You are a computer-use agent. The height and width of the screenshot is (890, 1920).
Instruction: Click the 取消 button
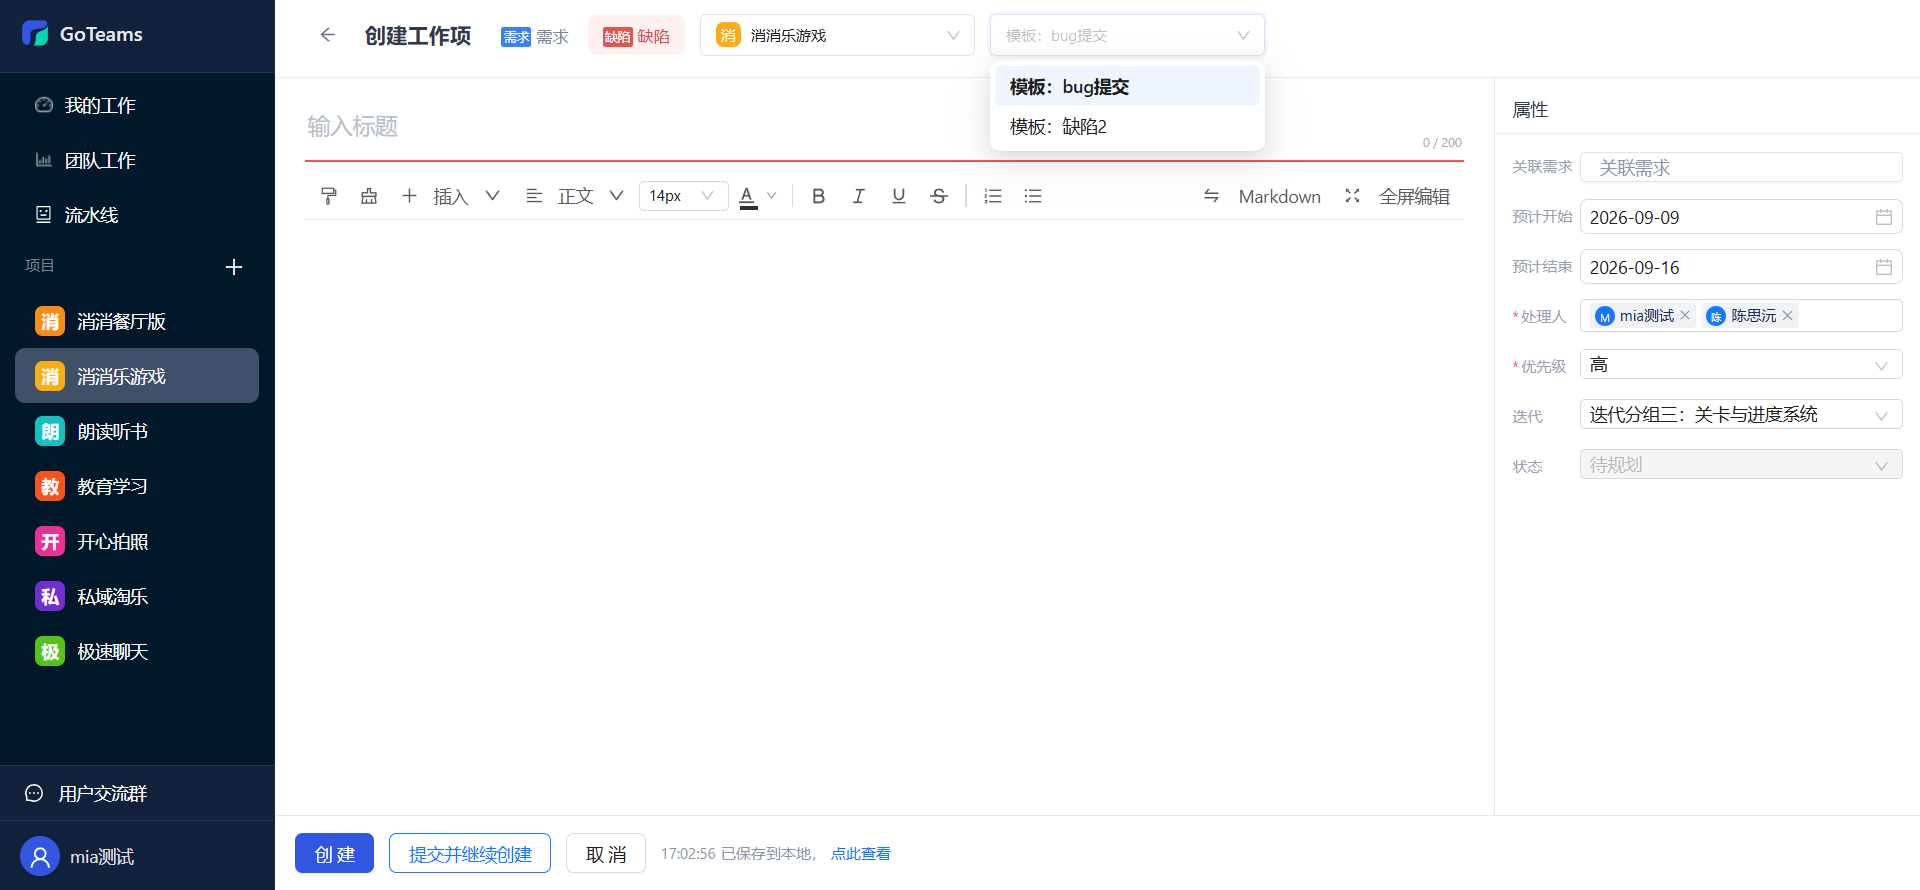tap(606, 853)
